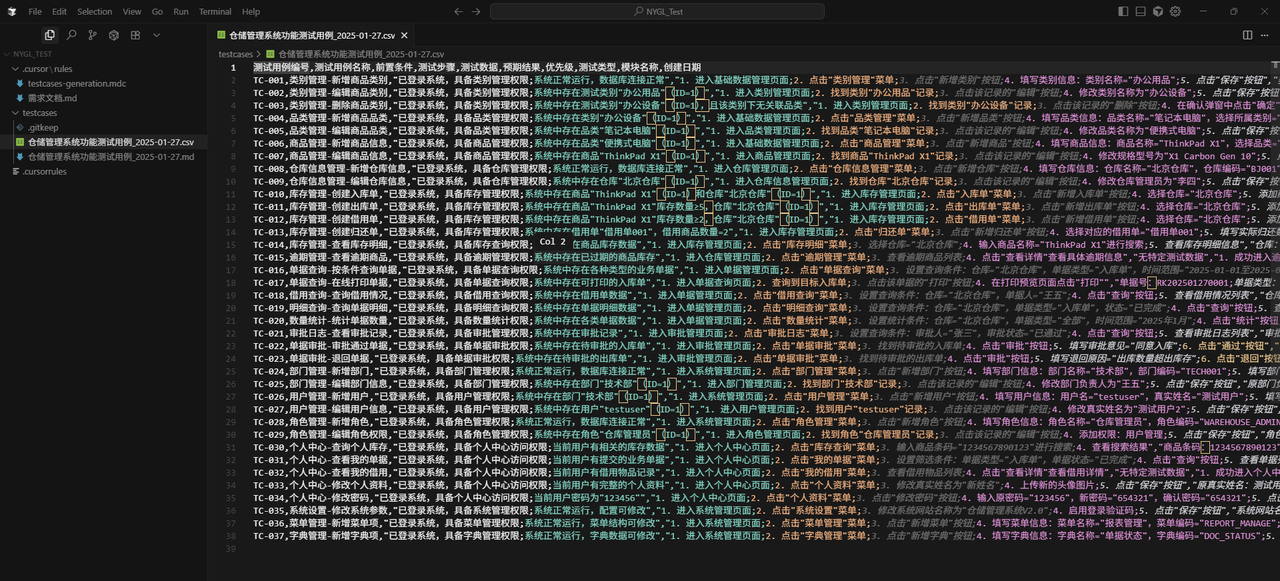Open the Source Control view icon

click(92, 35)
